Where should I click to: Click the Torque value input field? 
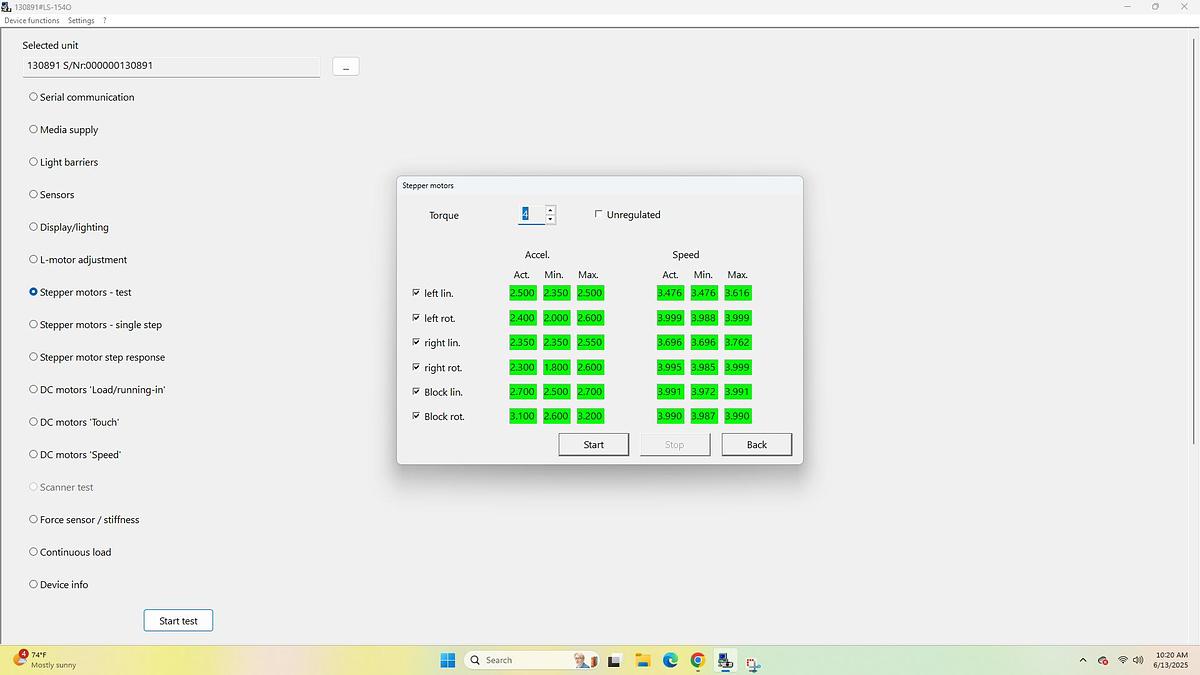[531, 215]
